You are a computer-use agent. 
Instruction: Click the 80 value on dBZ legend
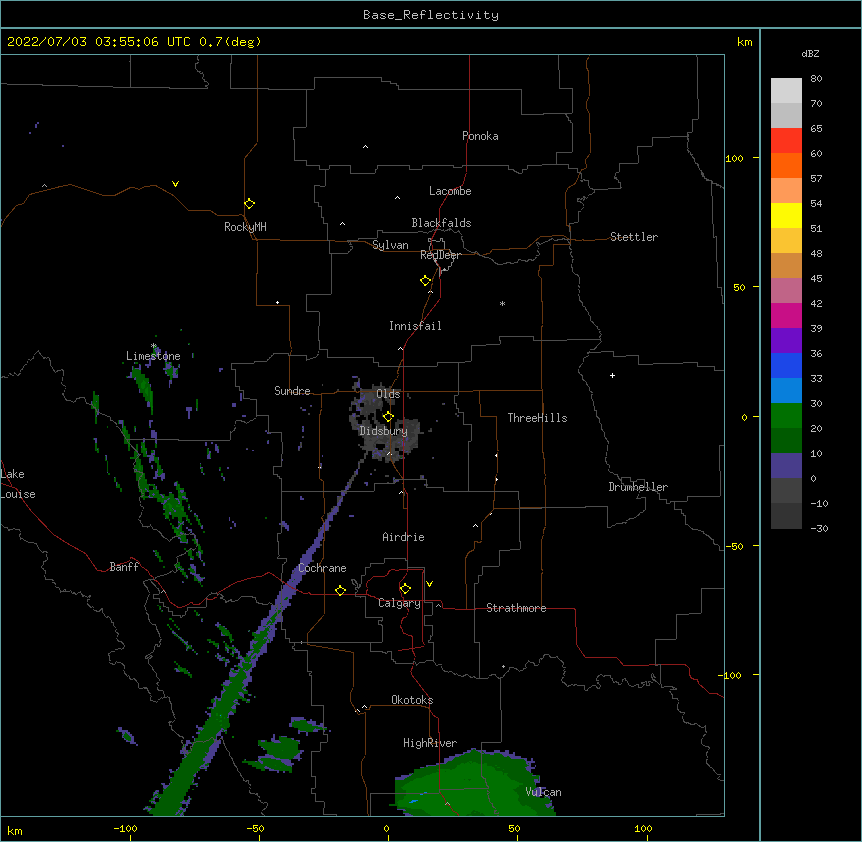coord(816,79)
